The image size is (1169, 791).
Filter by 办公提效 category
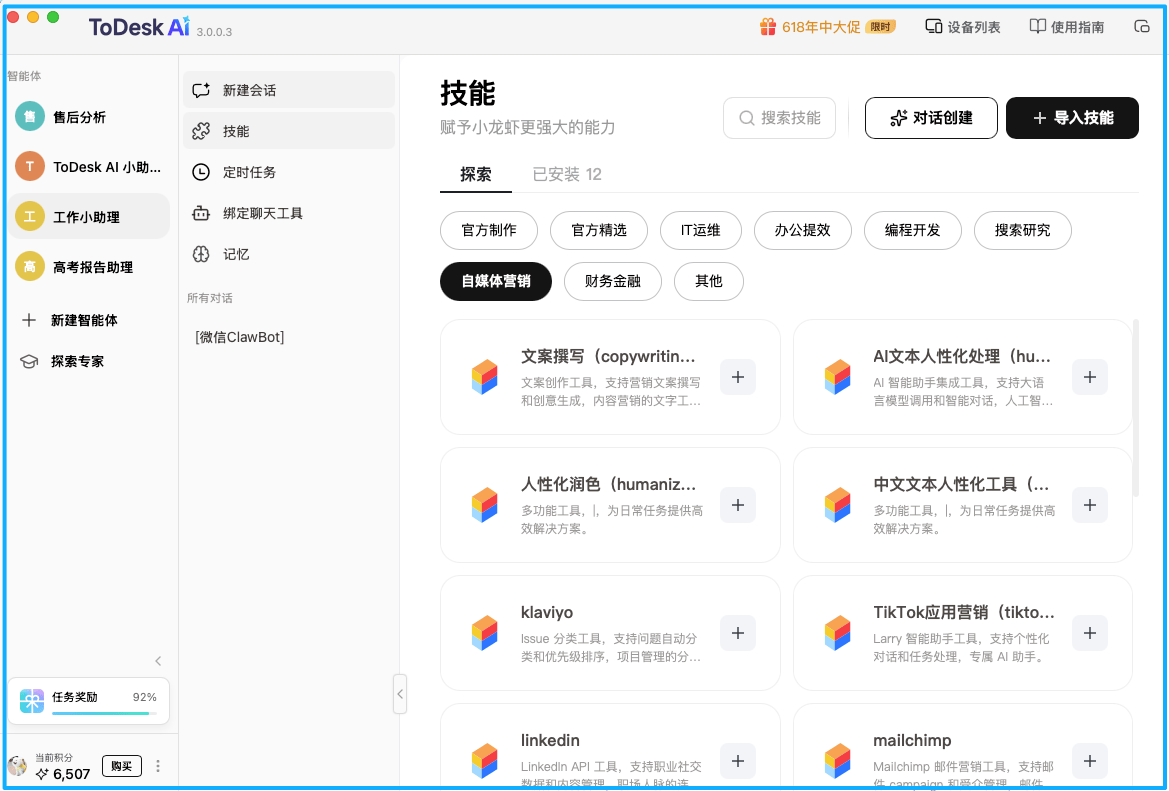(x=802, y=230)
